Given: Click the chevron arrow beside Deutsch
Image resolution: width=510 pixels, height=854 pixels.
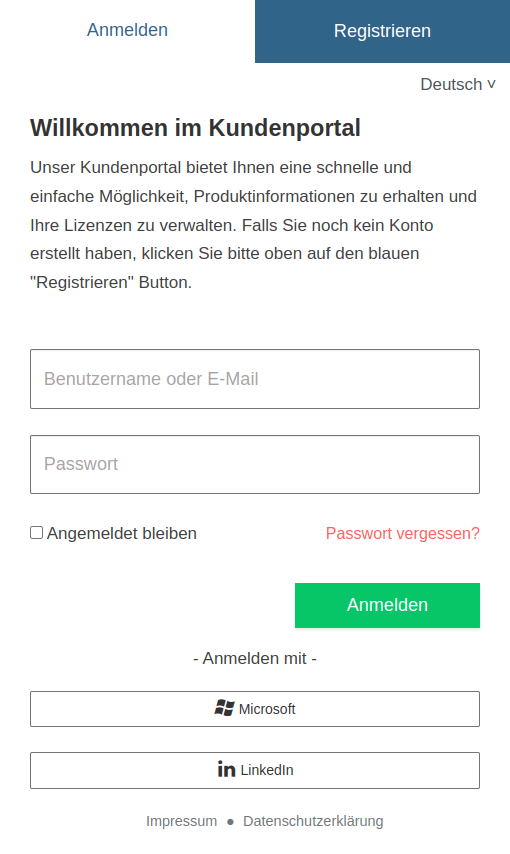Looking at the screenshot, I should 491,84.
